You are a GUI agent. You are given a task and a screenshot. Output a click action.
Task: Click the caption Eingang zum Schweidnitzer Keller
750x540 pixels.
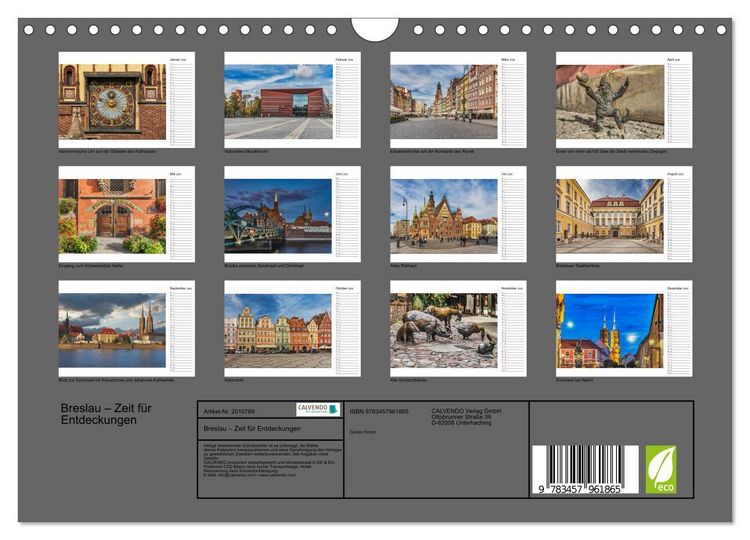click(91, 265)
